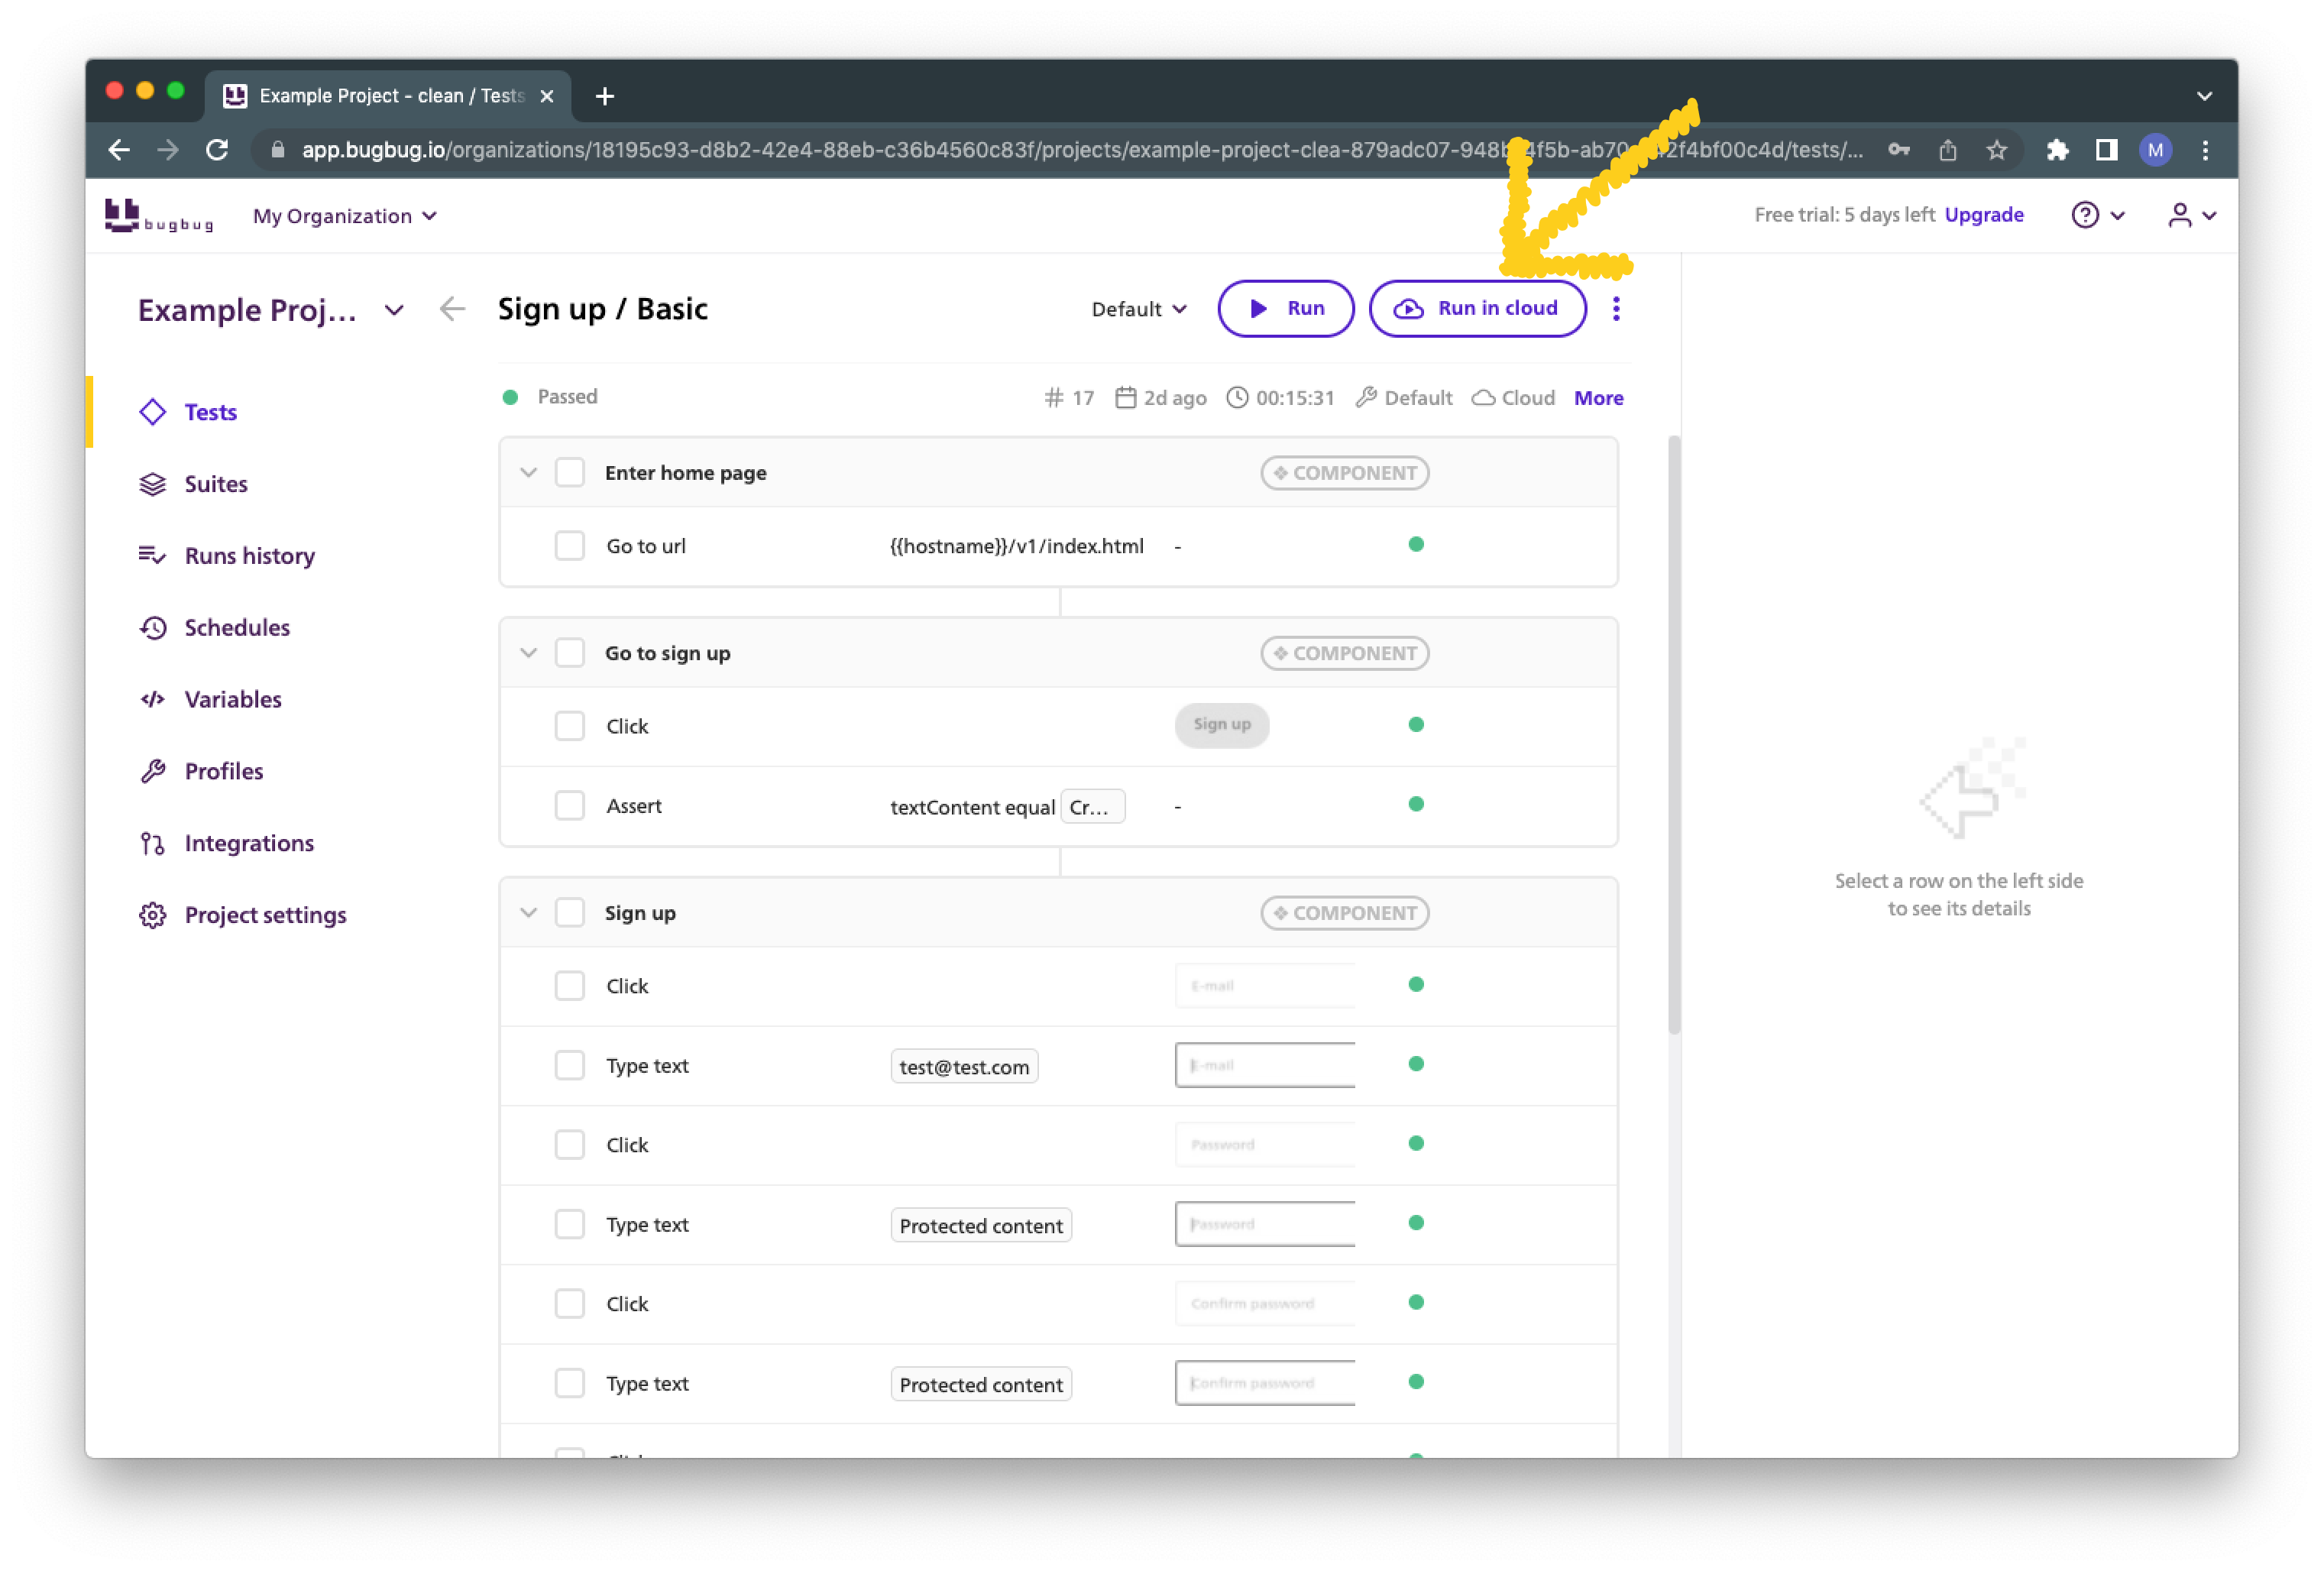Screen dimensions: 2324x1571
Task: Click the COMPONENT badge of Sign up group
Action: pyautogui.click(x=1344, y=913)
